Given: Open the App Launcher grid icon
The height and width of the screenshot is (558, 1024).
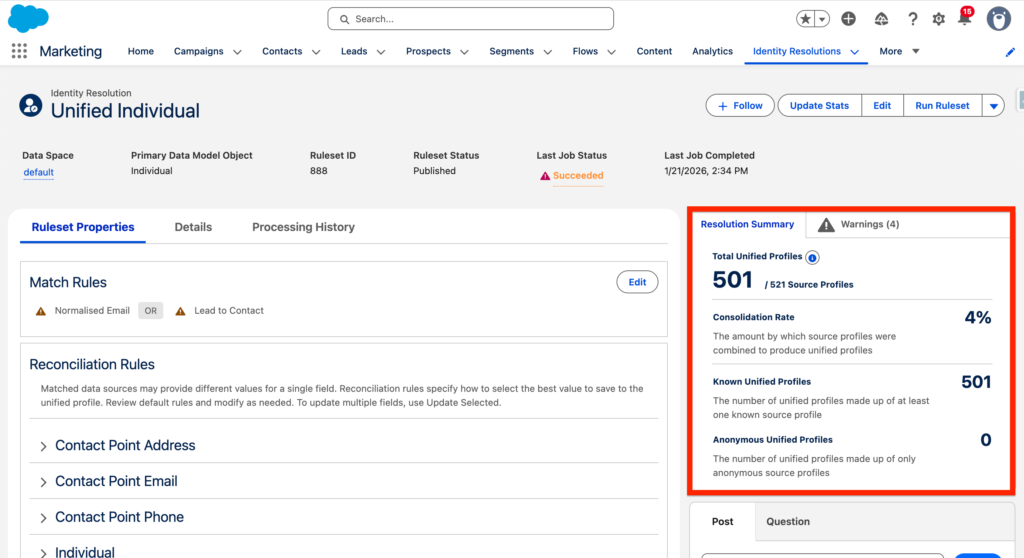Looking at the screenshot, I should pos(19,51).
